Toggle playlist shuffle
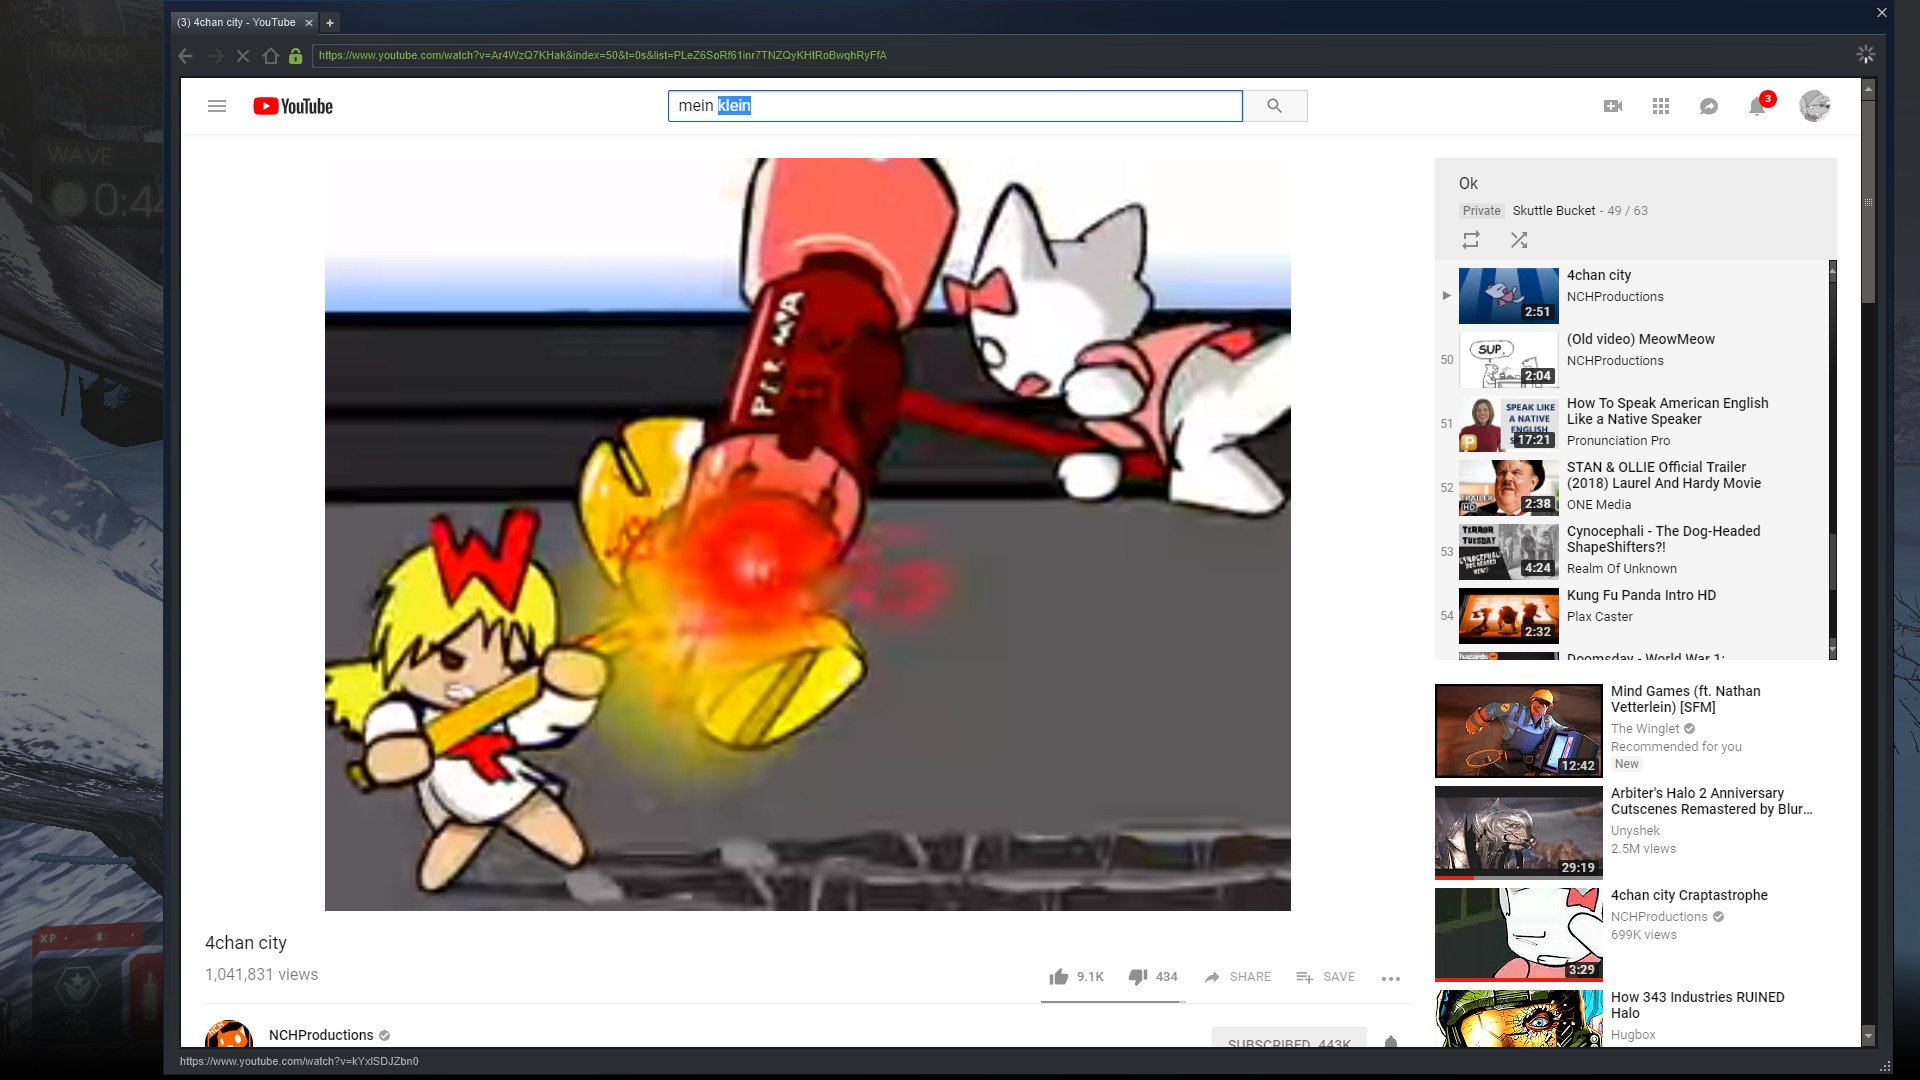Image resolution: width=1920 pixels, height=1080 pixels. coord(1519,240)
